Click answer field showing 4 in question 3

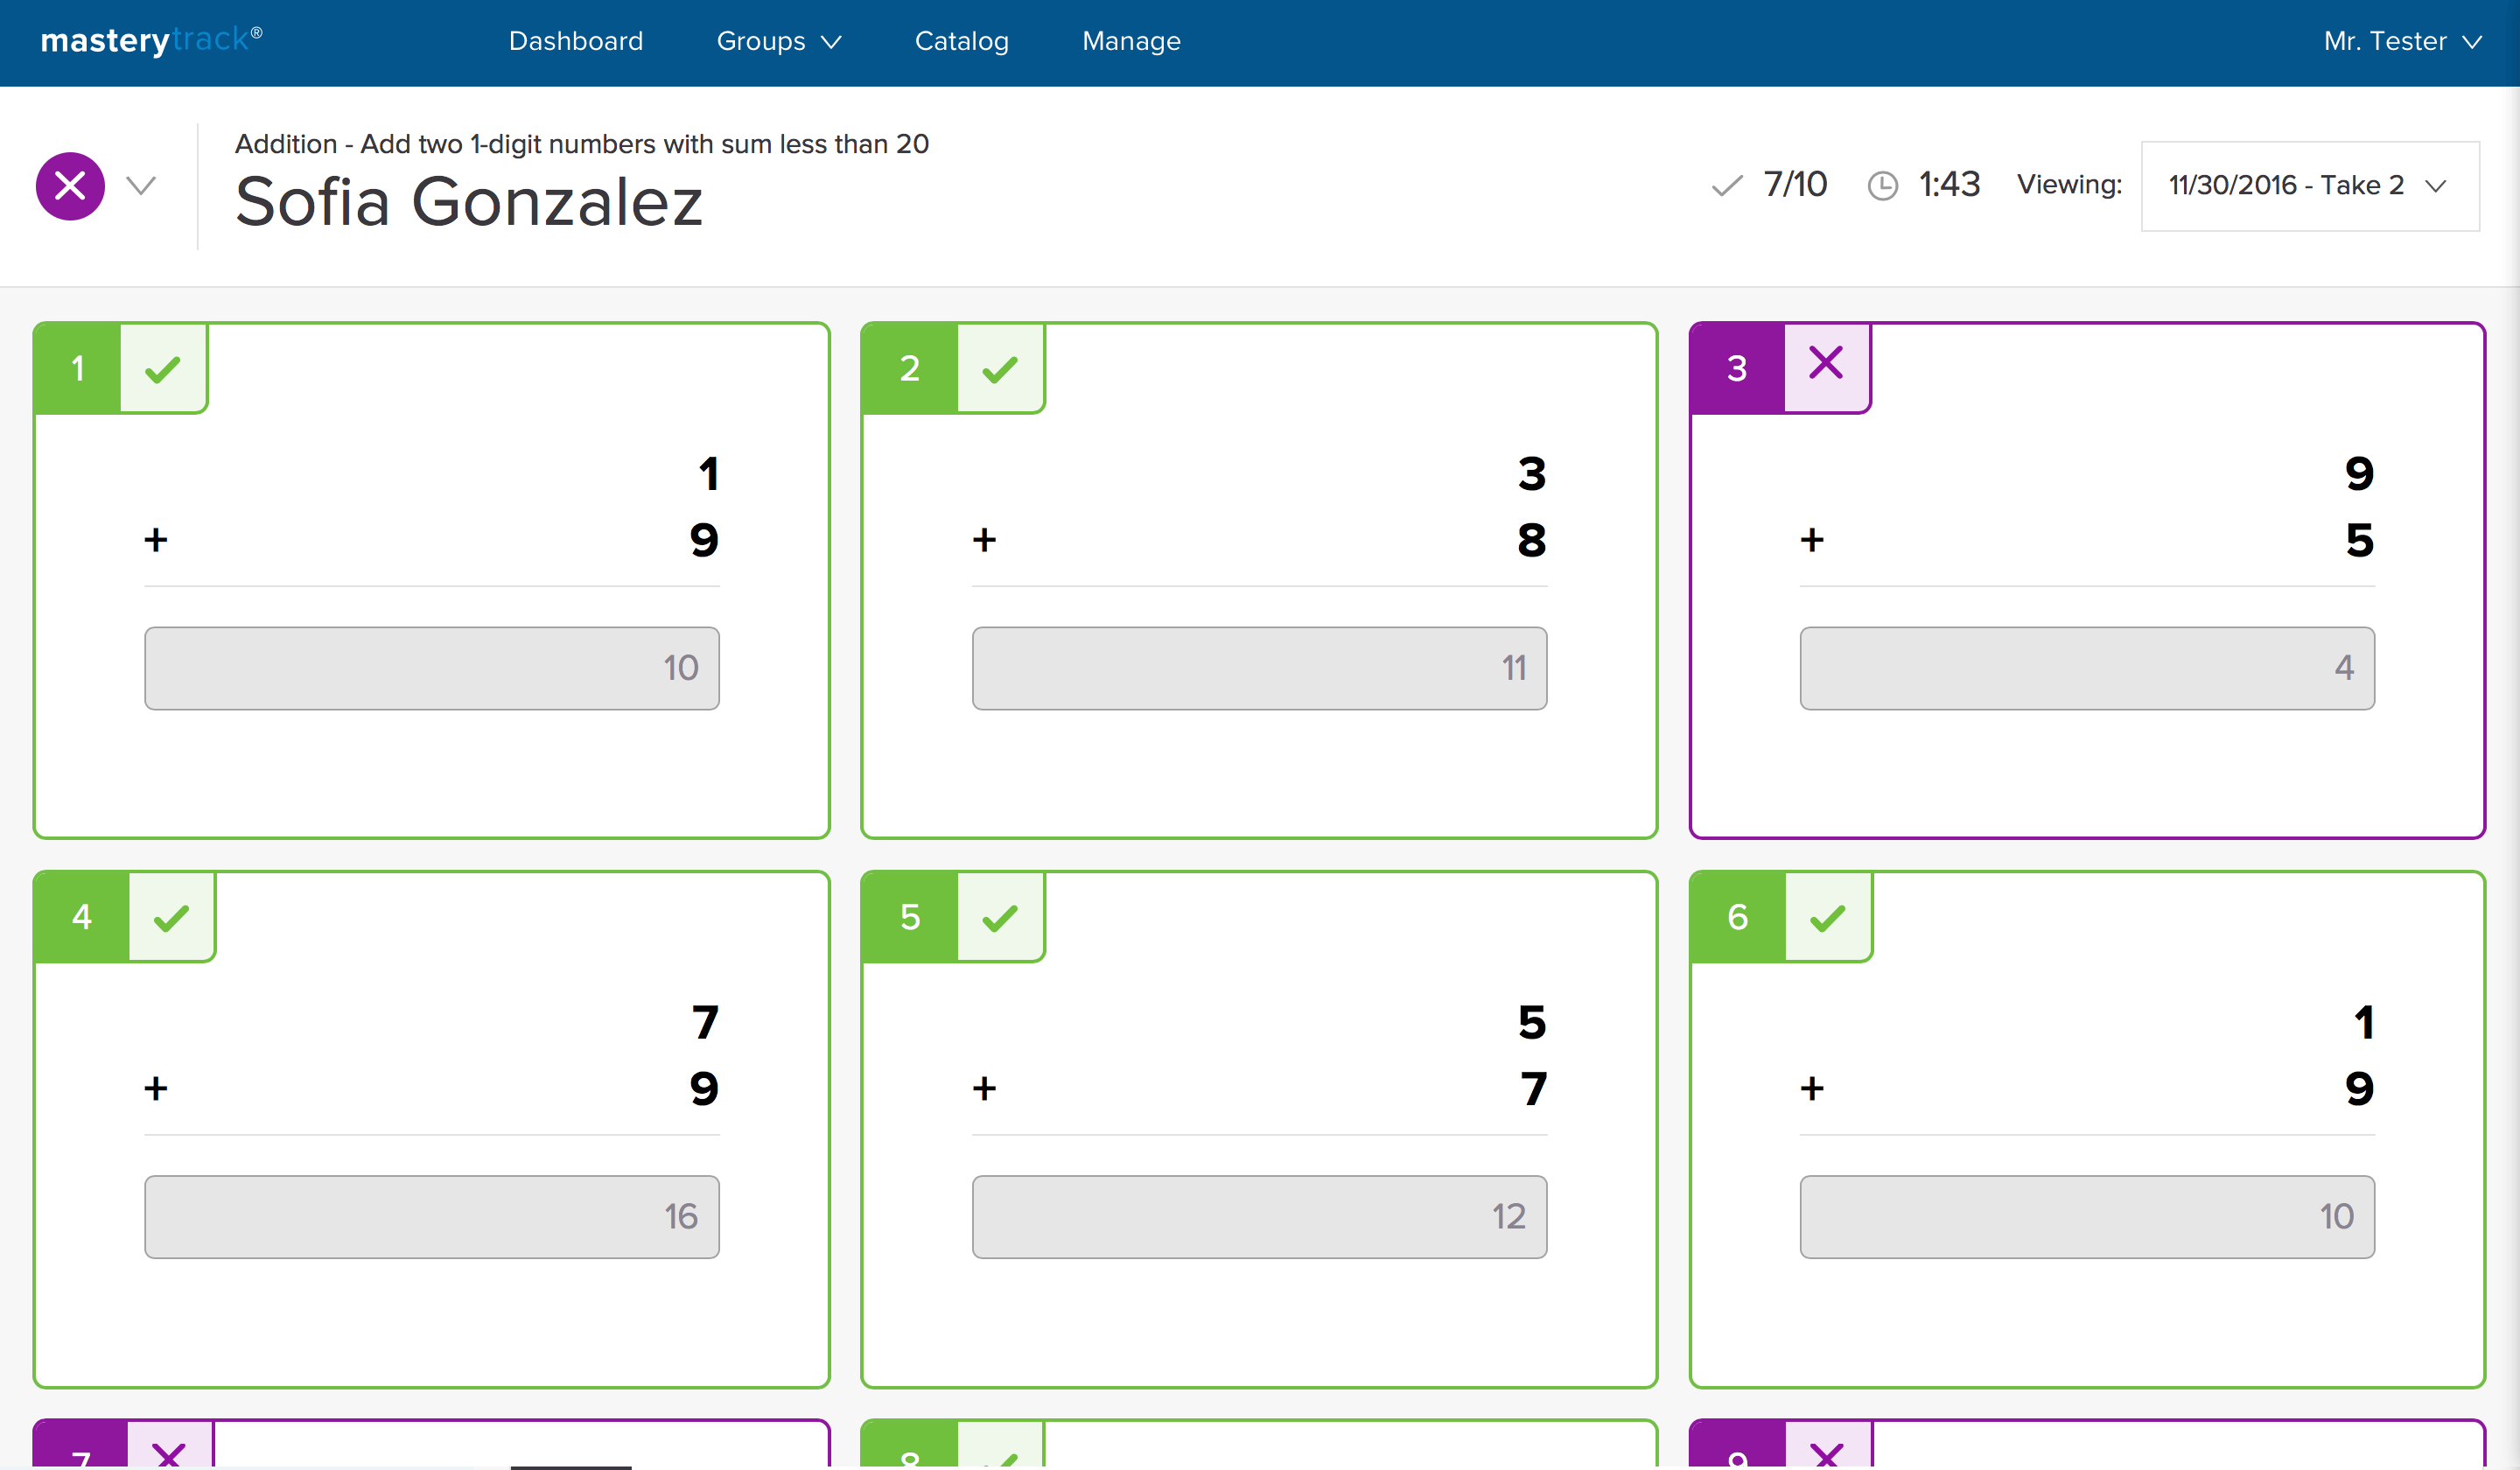tap(2086, 668)
